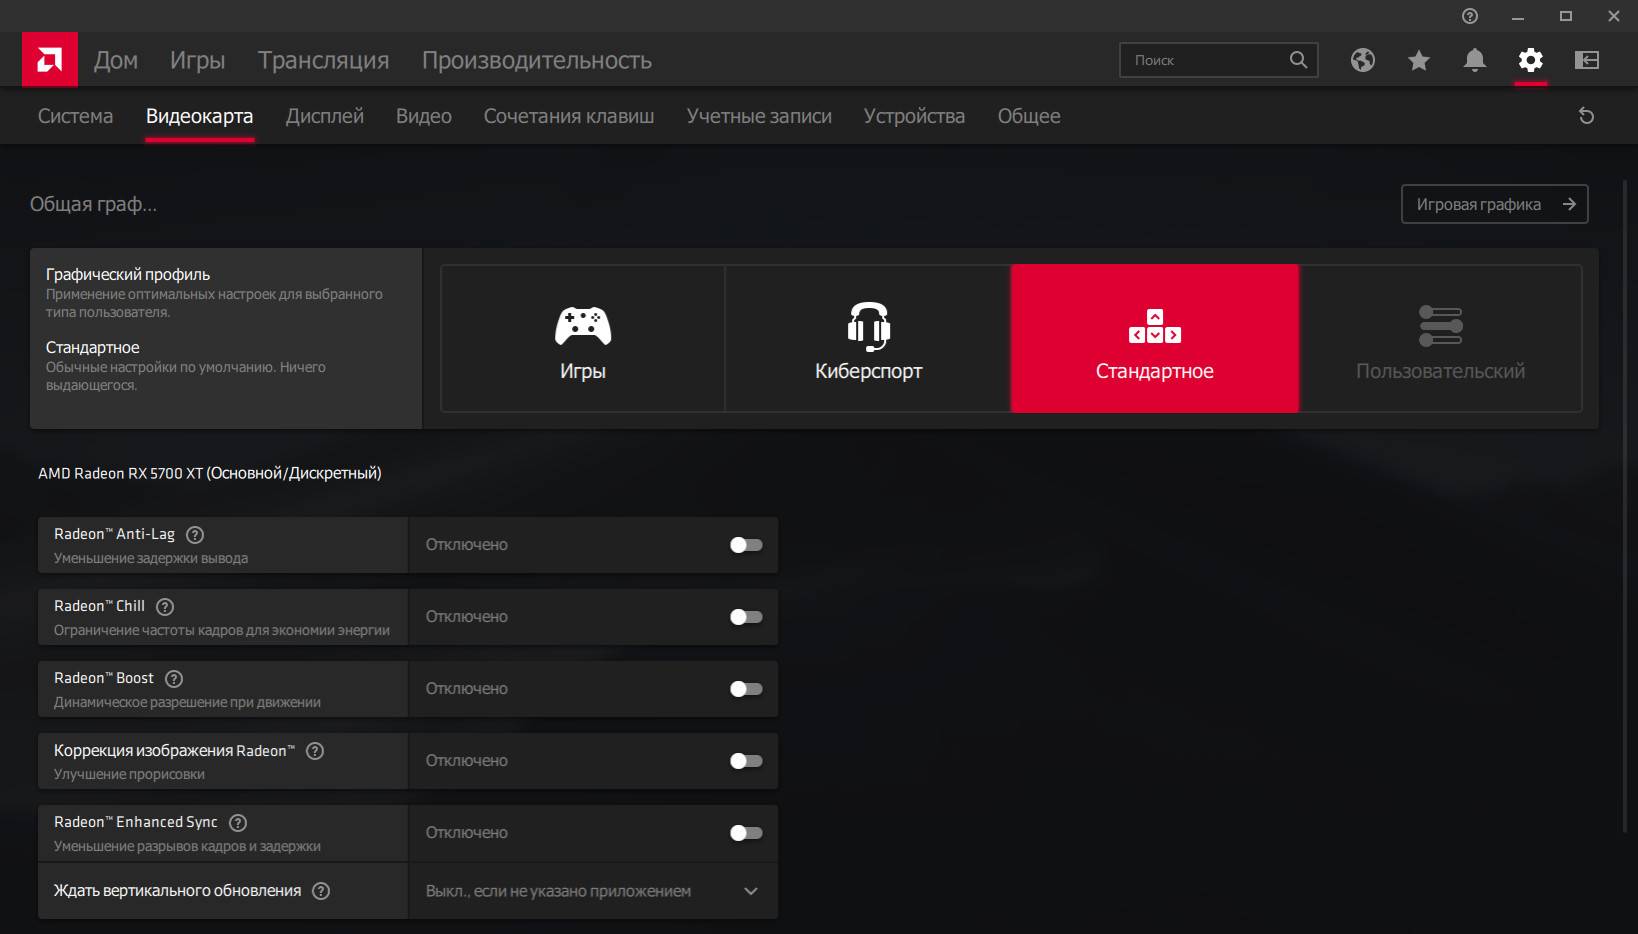Select the Стандартное profile tile
Screen dimensions: 1638x934
coord(1155,338)
